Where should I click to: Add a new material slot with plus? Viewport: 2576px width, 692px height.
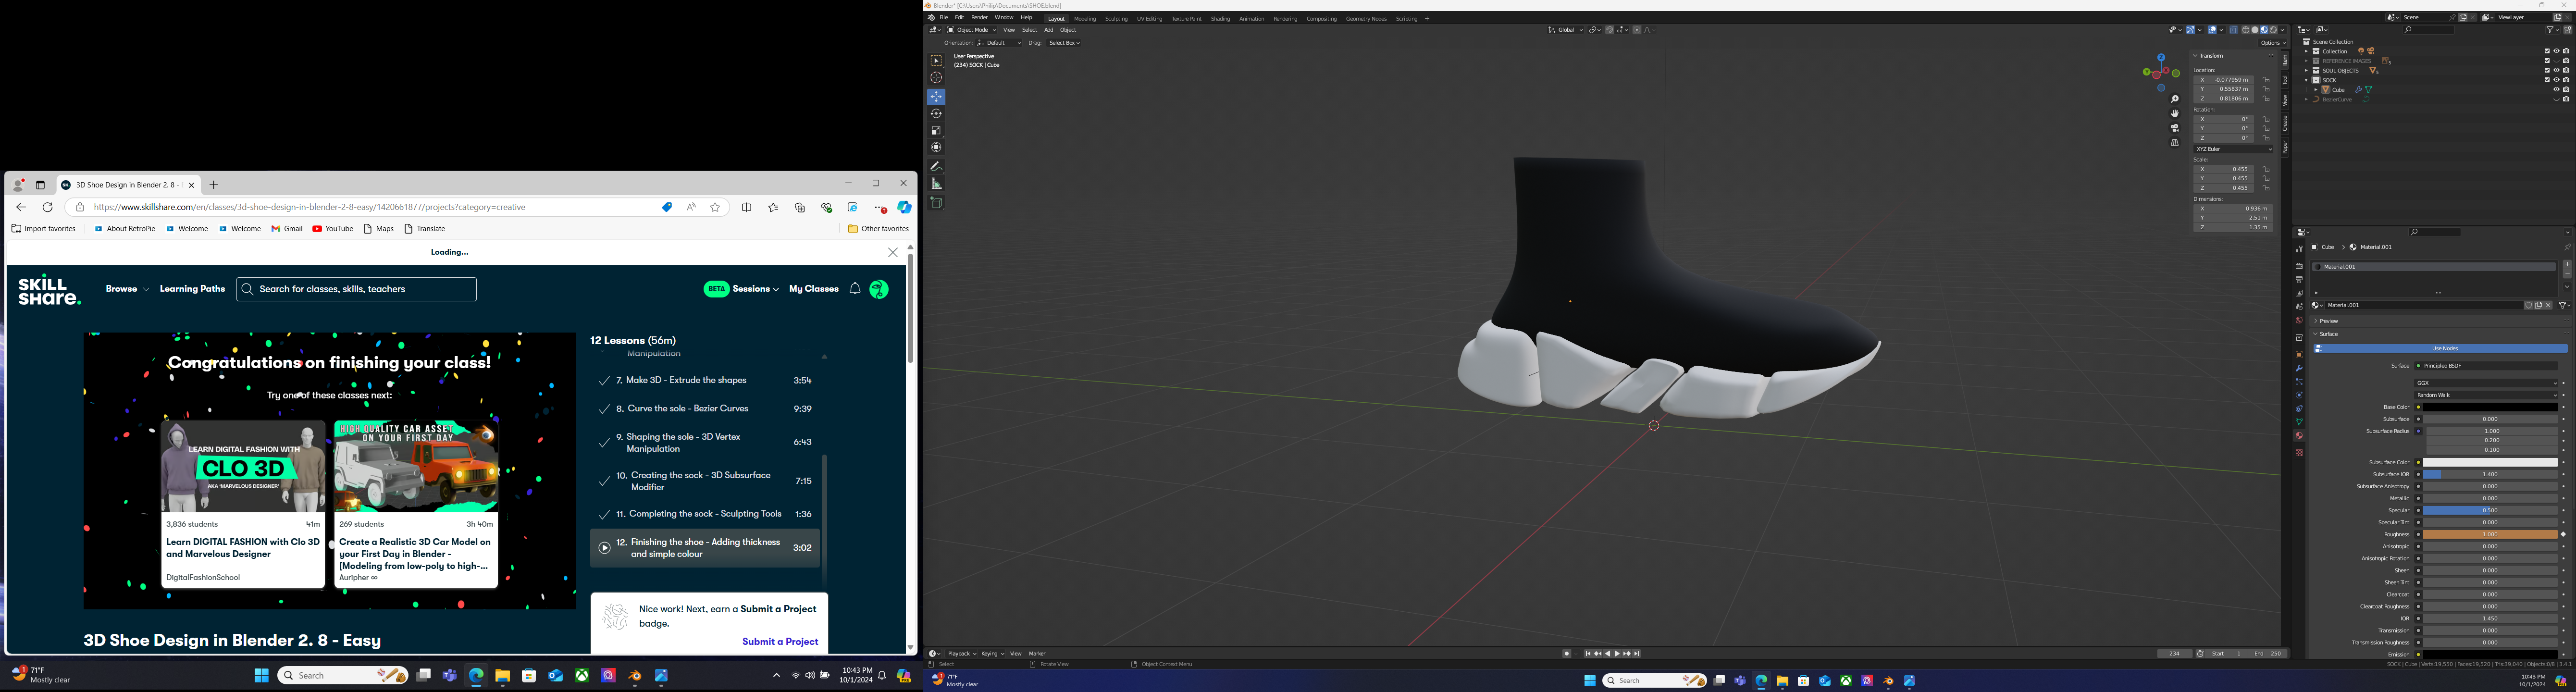(2567, 264)
